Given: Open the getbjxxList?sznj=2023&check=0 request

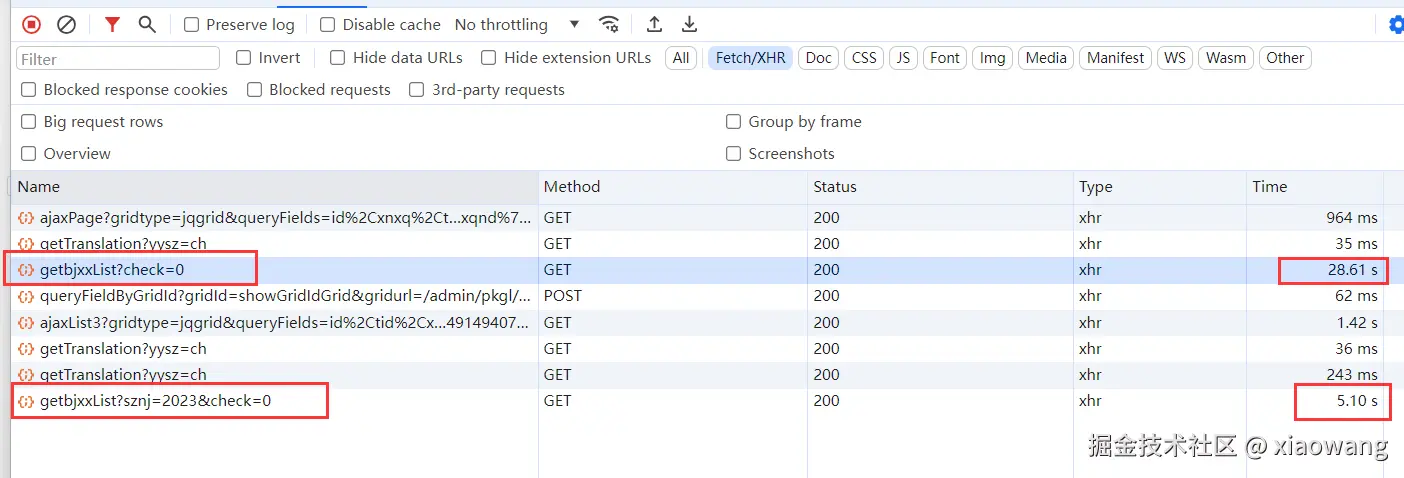Looking at the screenshot, I should (155, 401).
